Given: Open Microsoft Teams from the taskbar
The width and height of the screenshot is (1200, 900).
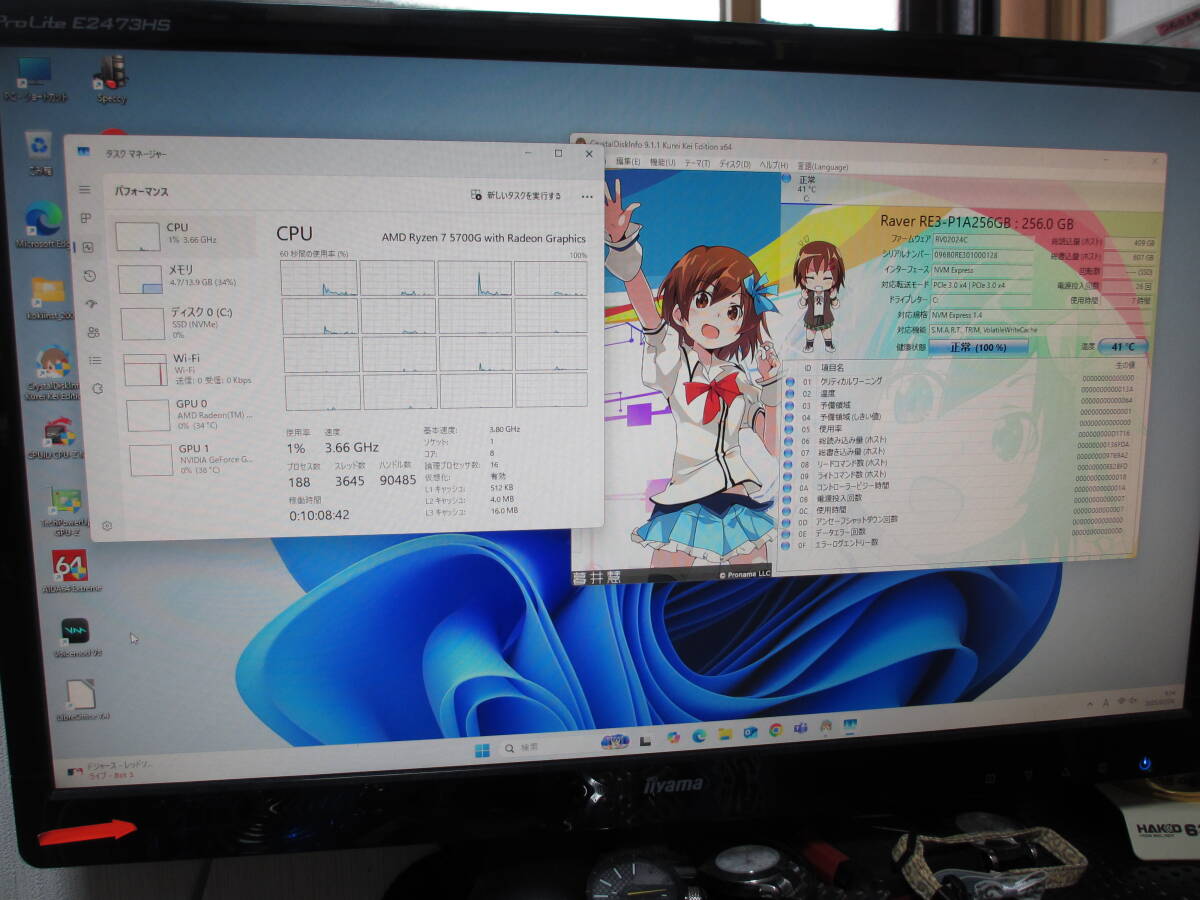Looking at the screenshot, I should point(800,727).
